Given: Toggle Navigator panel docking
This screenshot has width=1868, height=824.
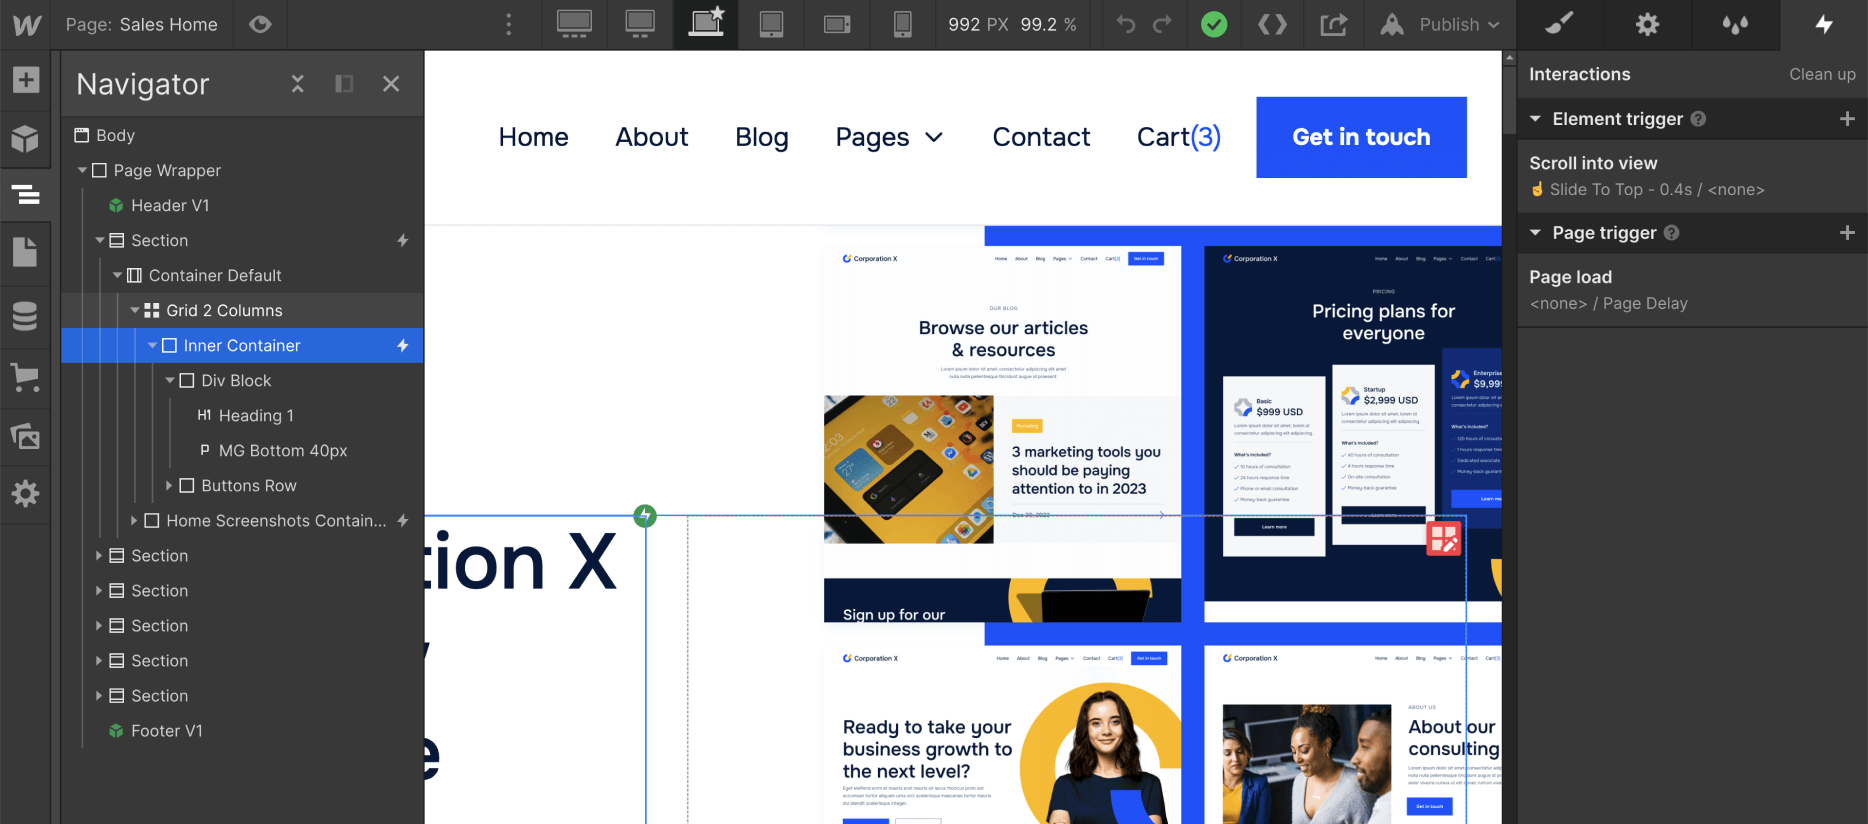Looking at the screenshot, I should point(344,84).
